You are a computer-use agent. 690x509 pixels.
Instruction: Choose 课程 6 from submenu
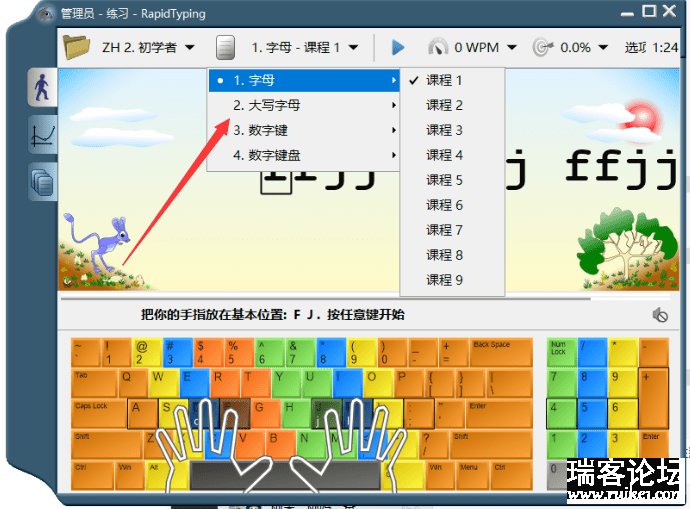coord(452,205)
